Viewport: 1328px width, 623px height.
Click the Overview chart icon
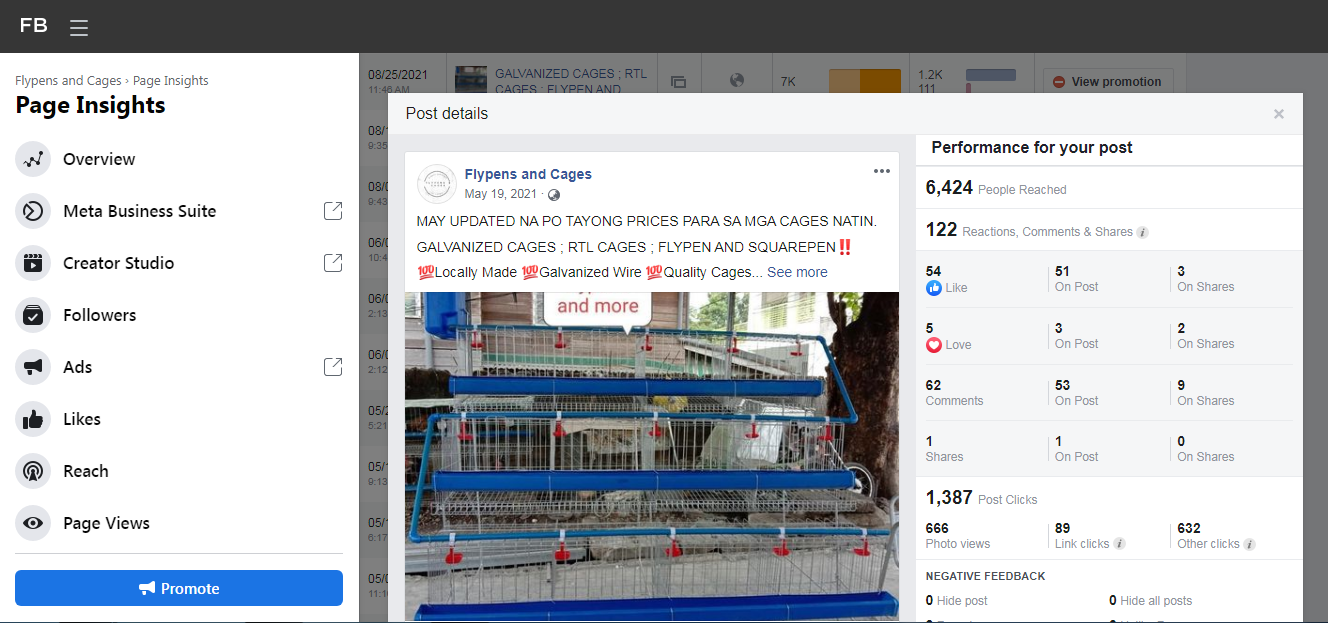click(x=33, y=159)
